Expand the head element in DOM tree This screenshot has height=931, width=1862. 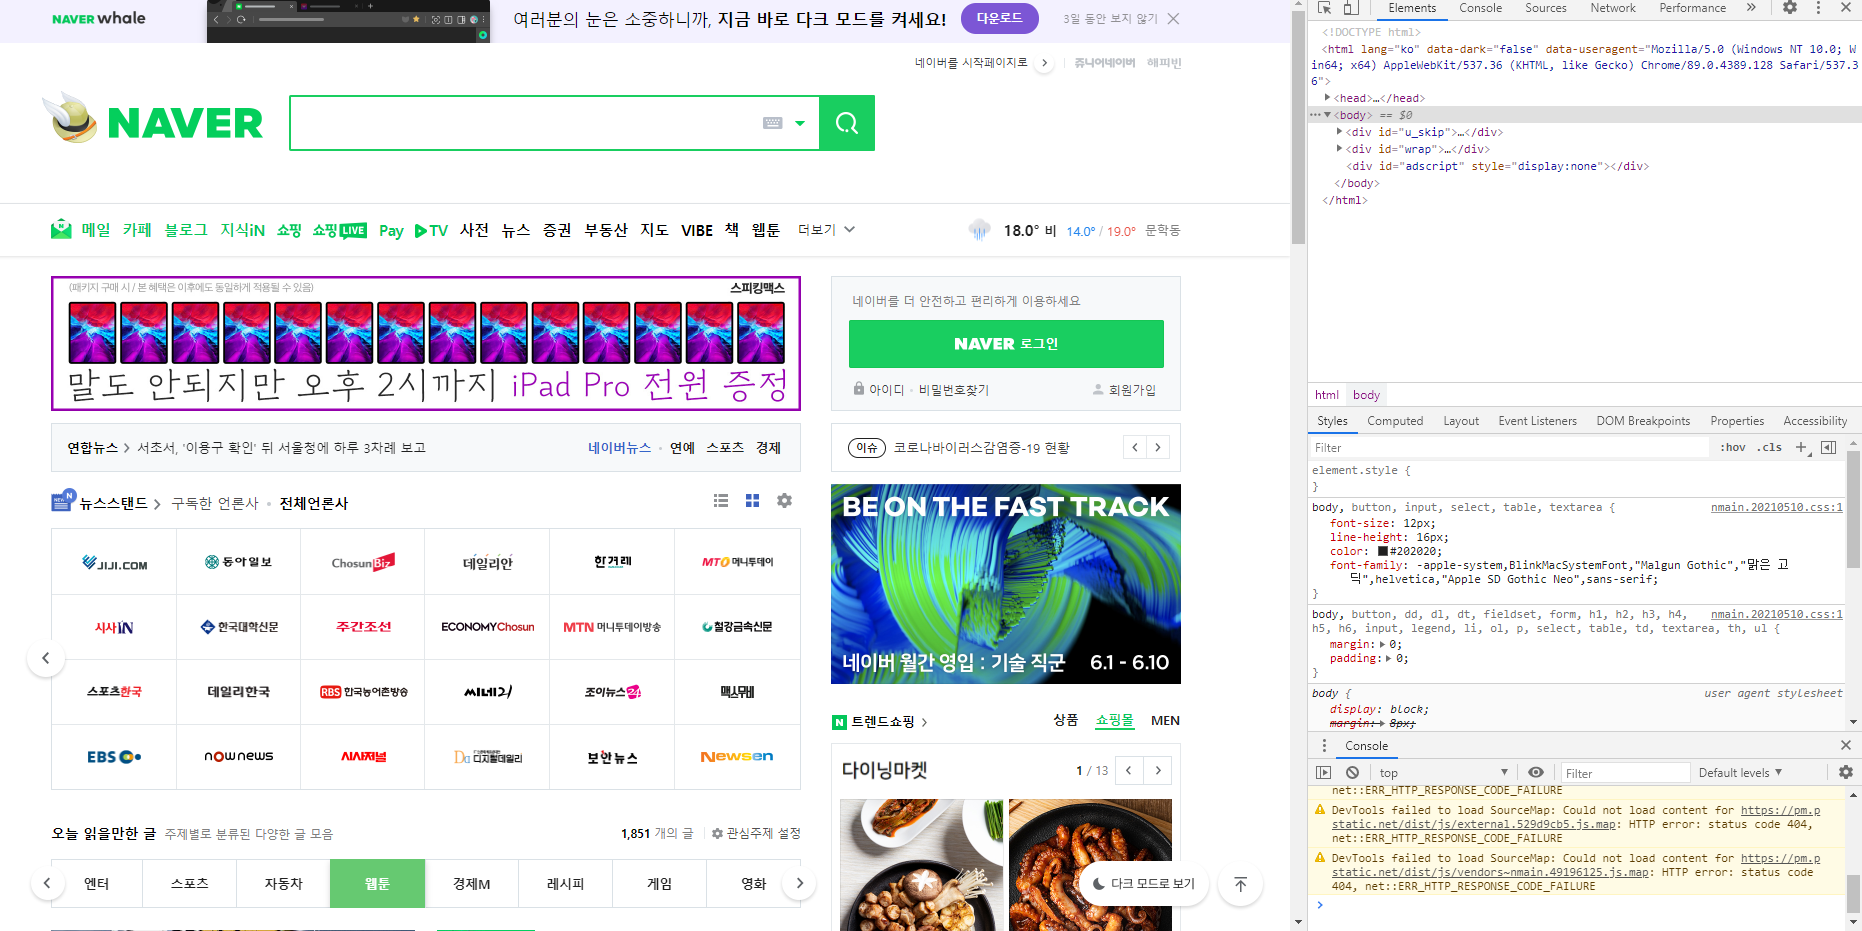click(x=1327, y=98)
